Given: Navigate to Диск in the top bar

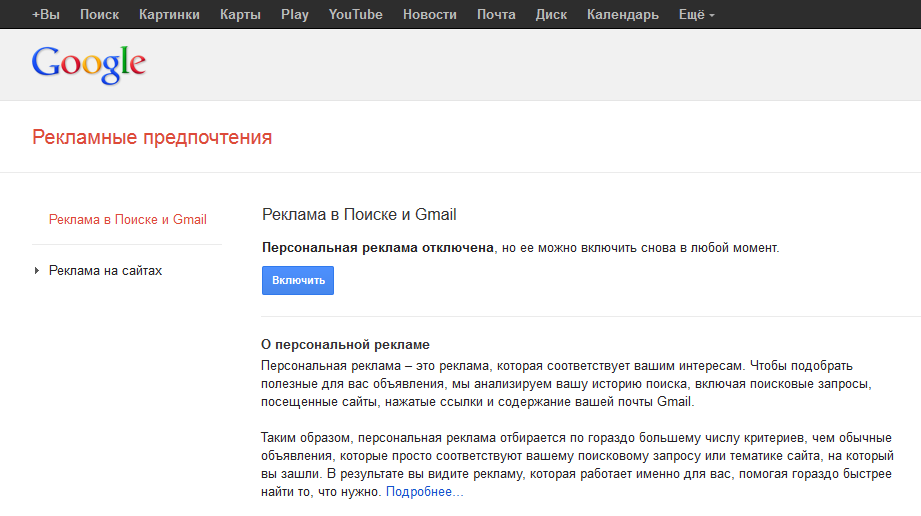Looking at the screenshot, I should point(551,14).
